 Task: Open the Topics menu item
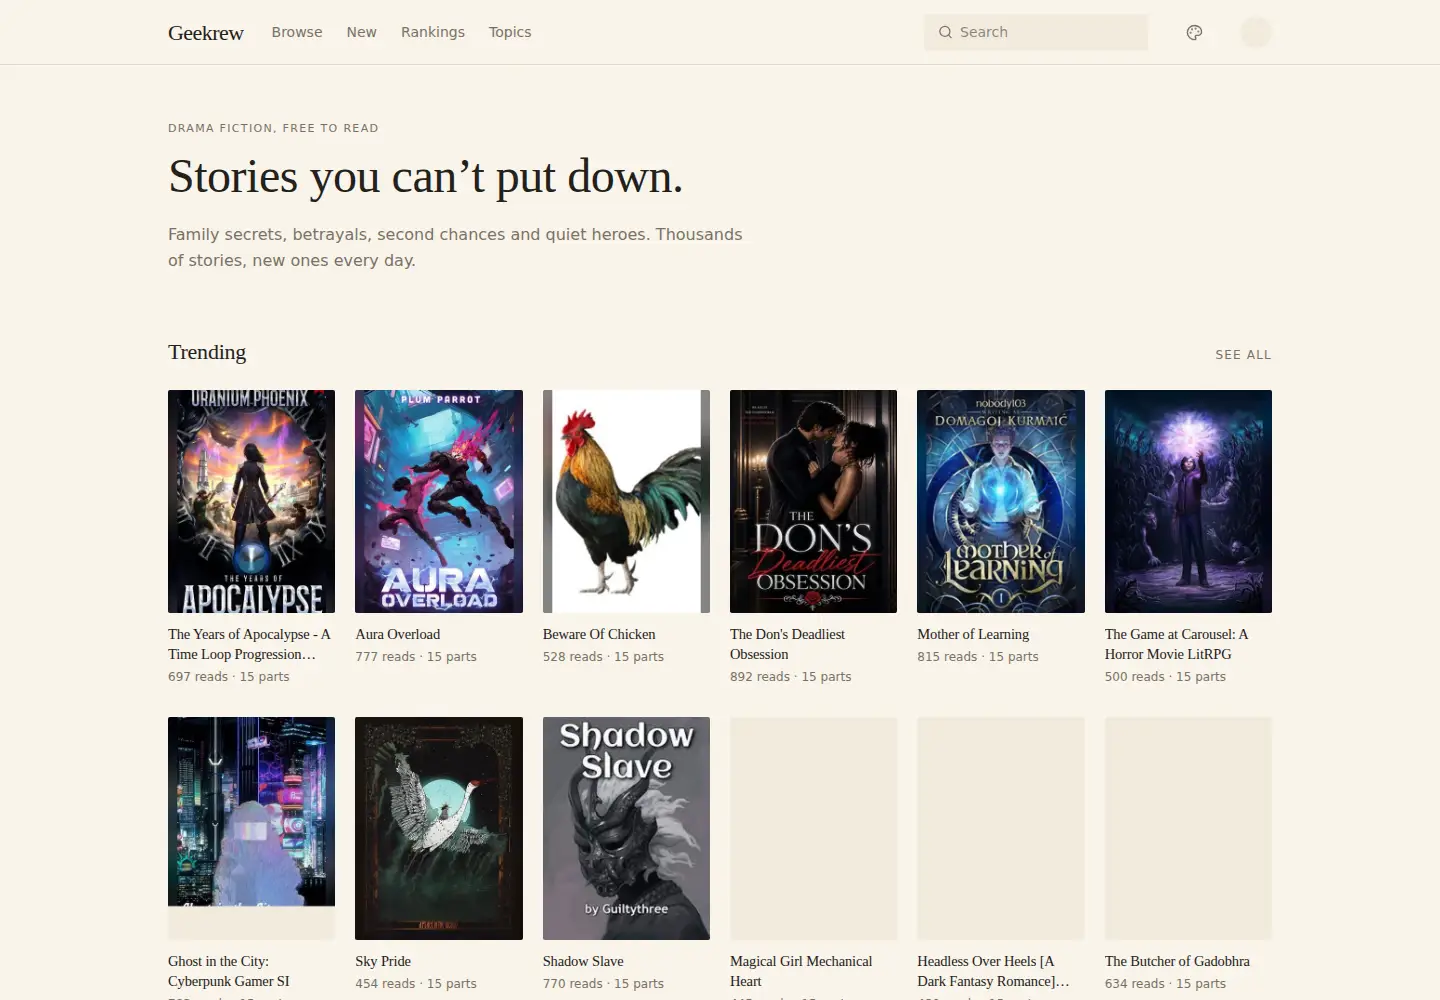tap(510, 32)
